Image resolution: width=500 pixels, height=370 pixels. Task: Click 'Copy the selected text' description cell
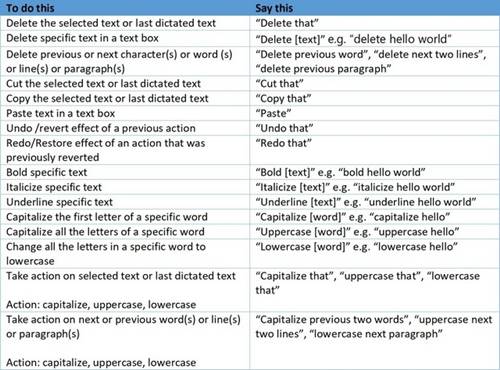(x=125, y=99)
